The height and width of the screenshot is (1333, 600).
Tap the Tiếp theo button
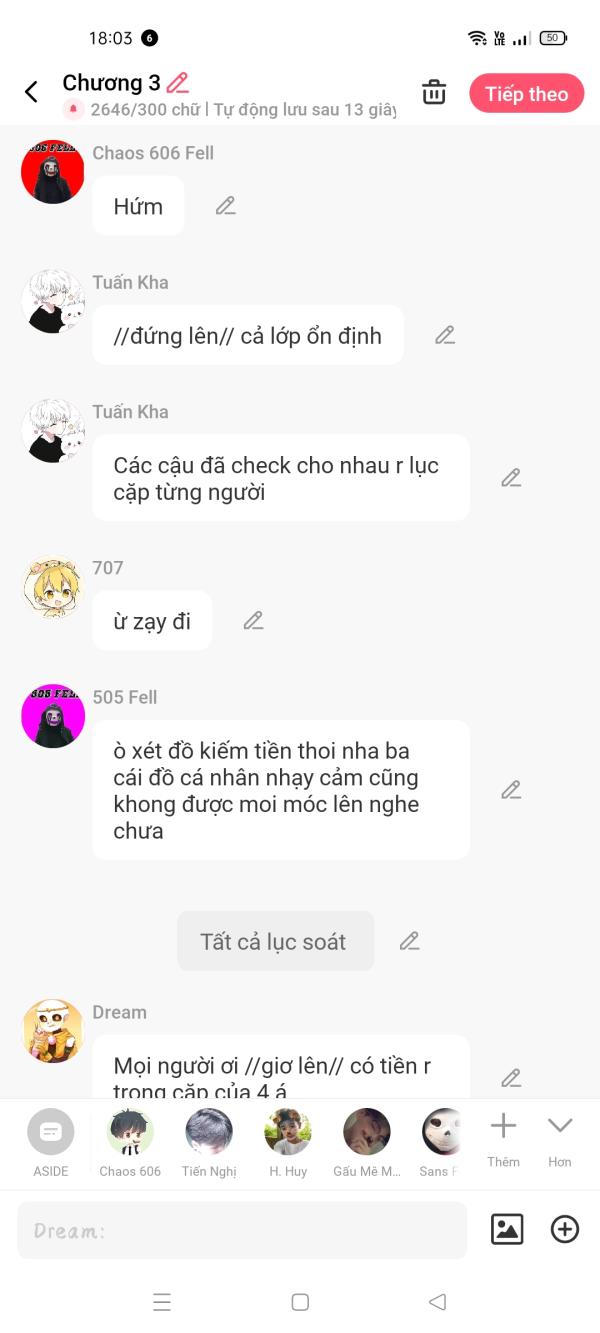[x=526, y=94]
